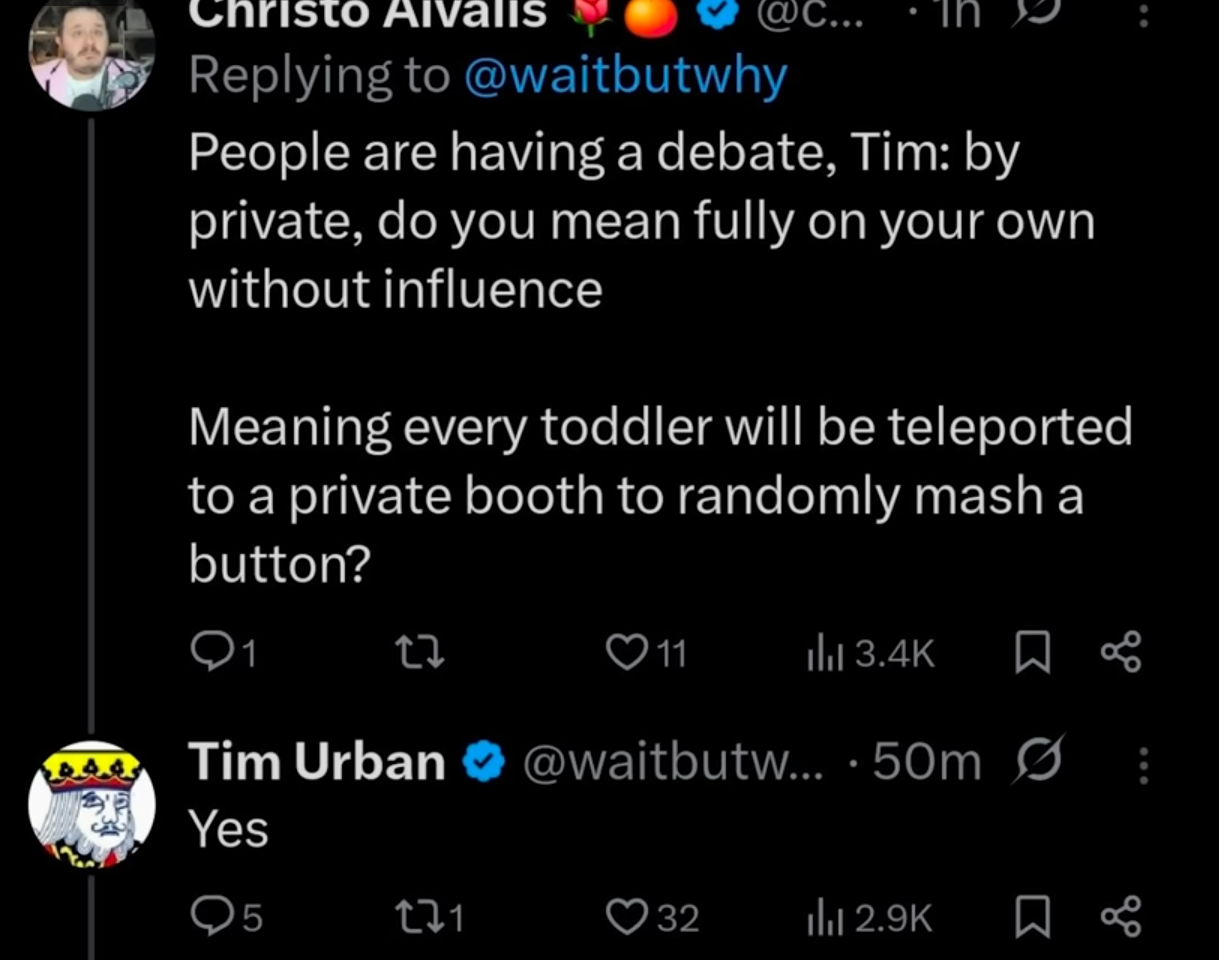The image size is (1219, 960).
Task: Like the tweet with 11 likes
Action: click(x=646, y=654)
